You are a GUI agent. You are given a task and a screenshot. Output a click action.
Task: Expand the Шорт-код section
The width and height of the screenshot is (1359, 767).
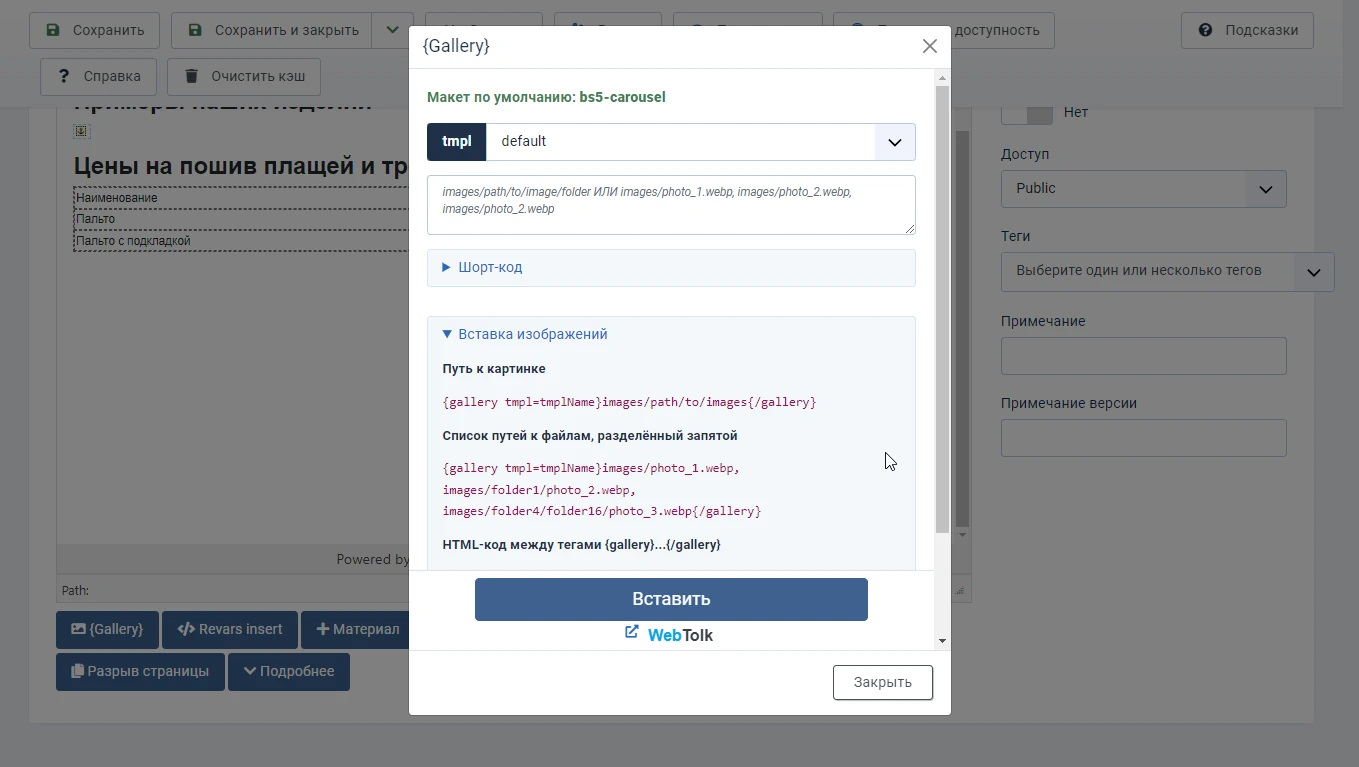[490, 267]
